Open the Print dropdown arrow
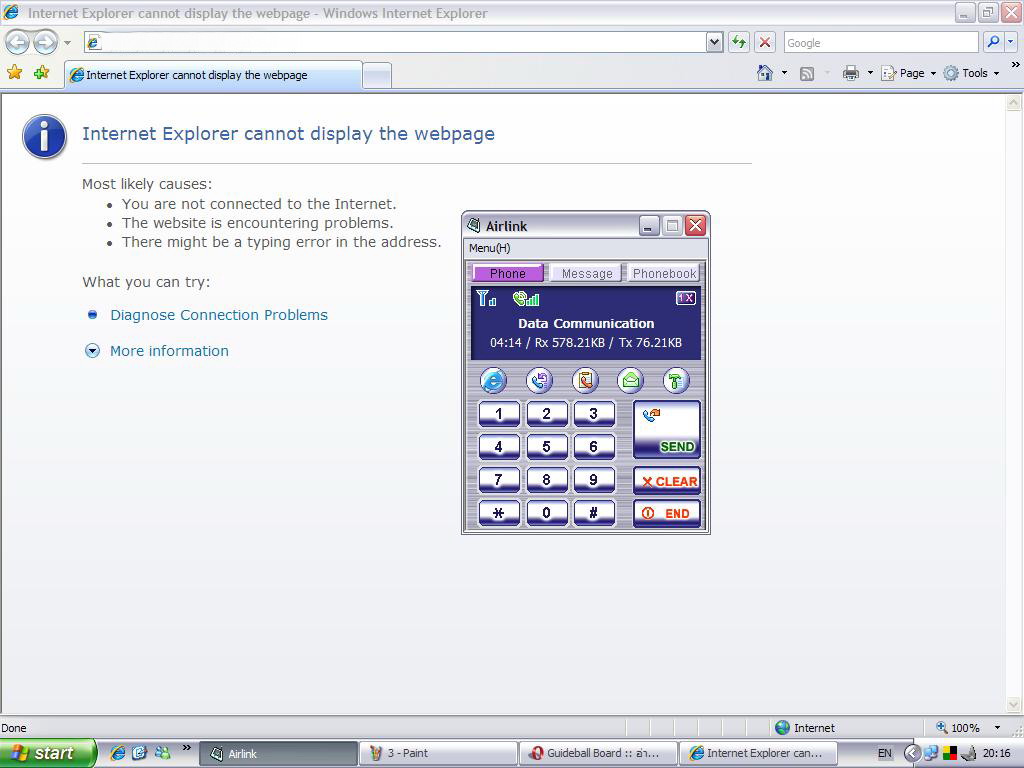The image size is (1024, 768). (870, 73)
